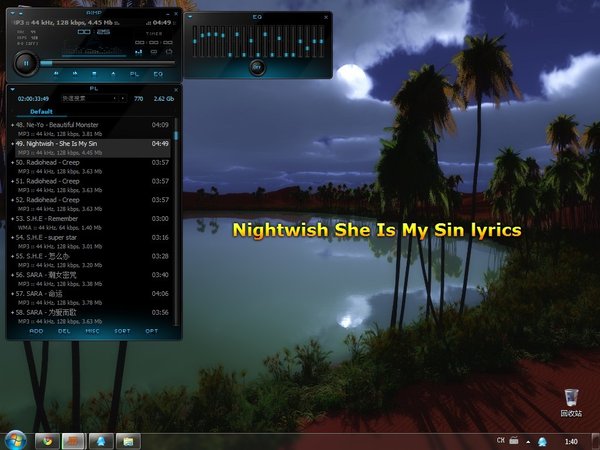Open the quick search dropdown in playlist
Viewport: 600px width, 450px height.
tap(123, 99)
